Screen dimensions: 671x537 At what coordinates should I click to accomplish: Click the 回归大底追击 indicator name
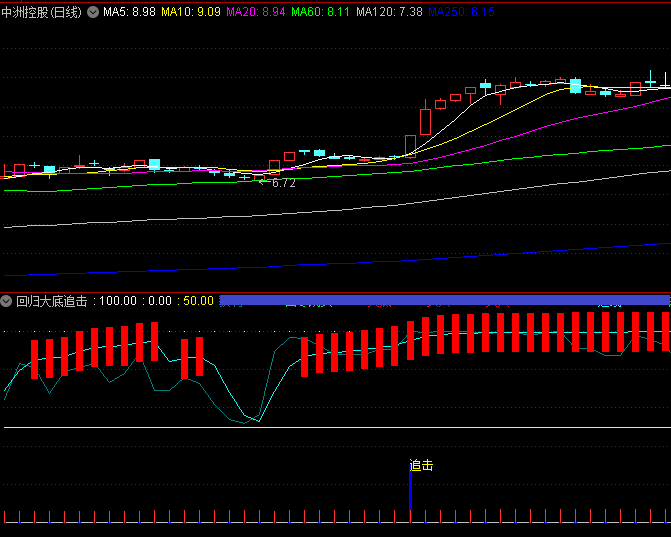(51, 301)
